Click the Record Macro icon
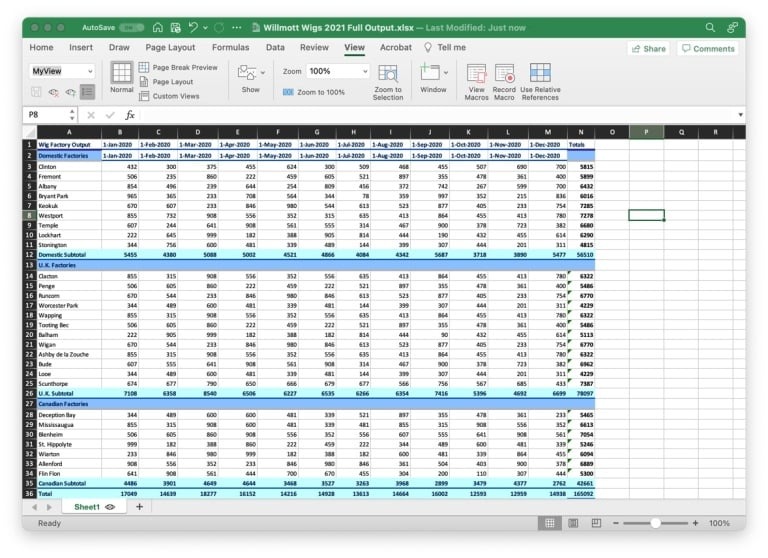The width and height of the screenshot is (768, 558). [x=504, y=80]
